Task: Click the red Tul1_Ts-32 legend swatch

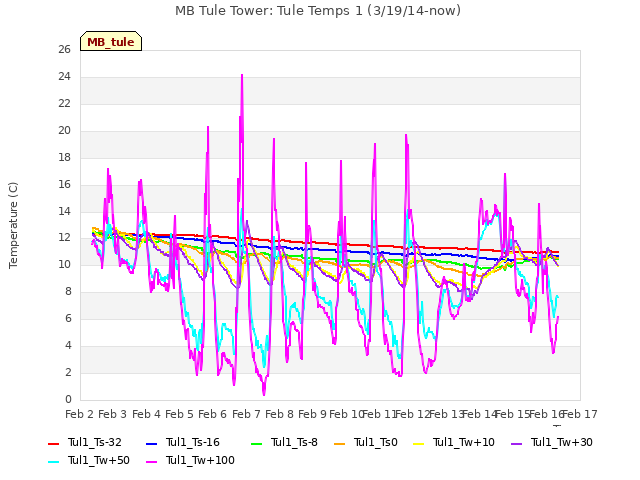Action: [x=54, y=443]
